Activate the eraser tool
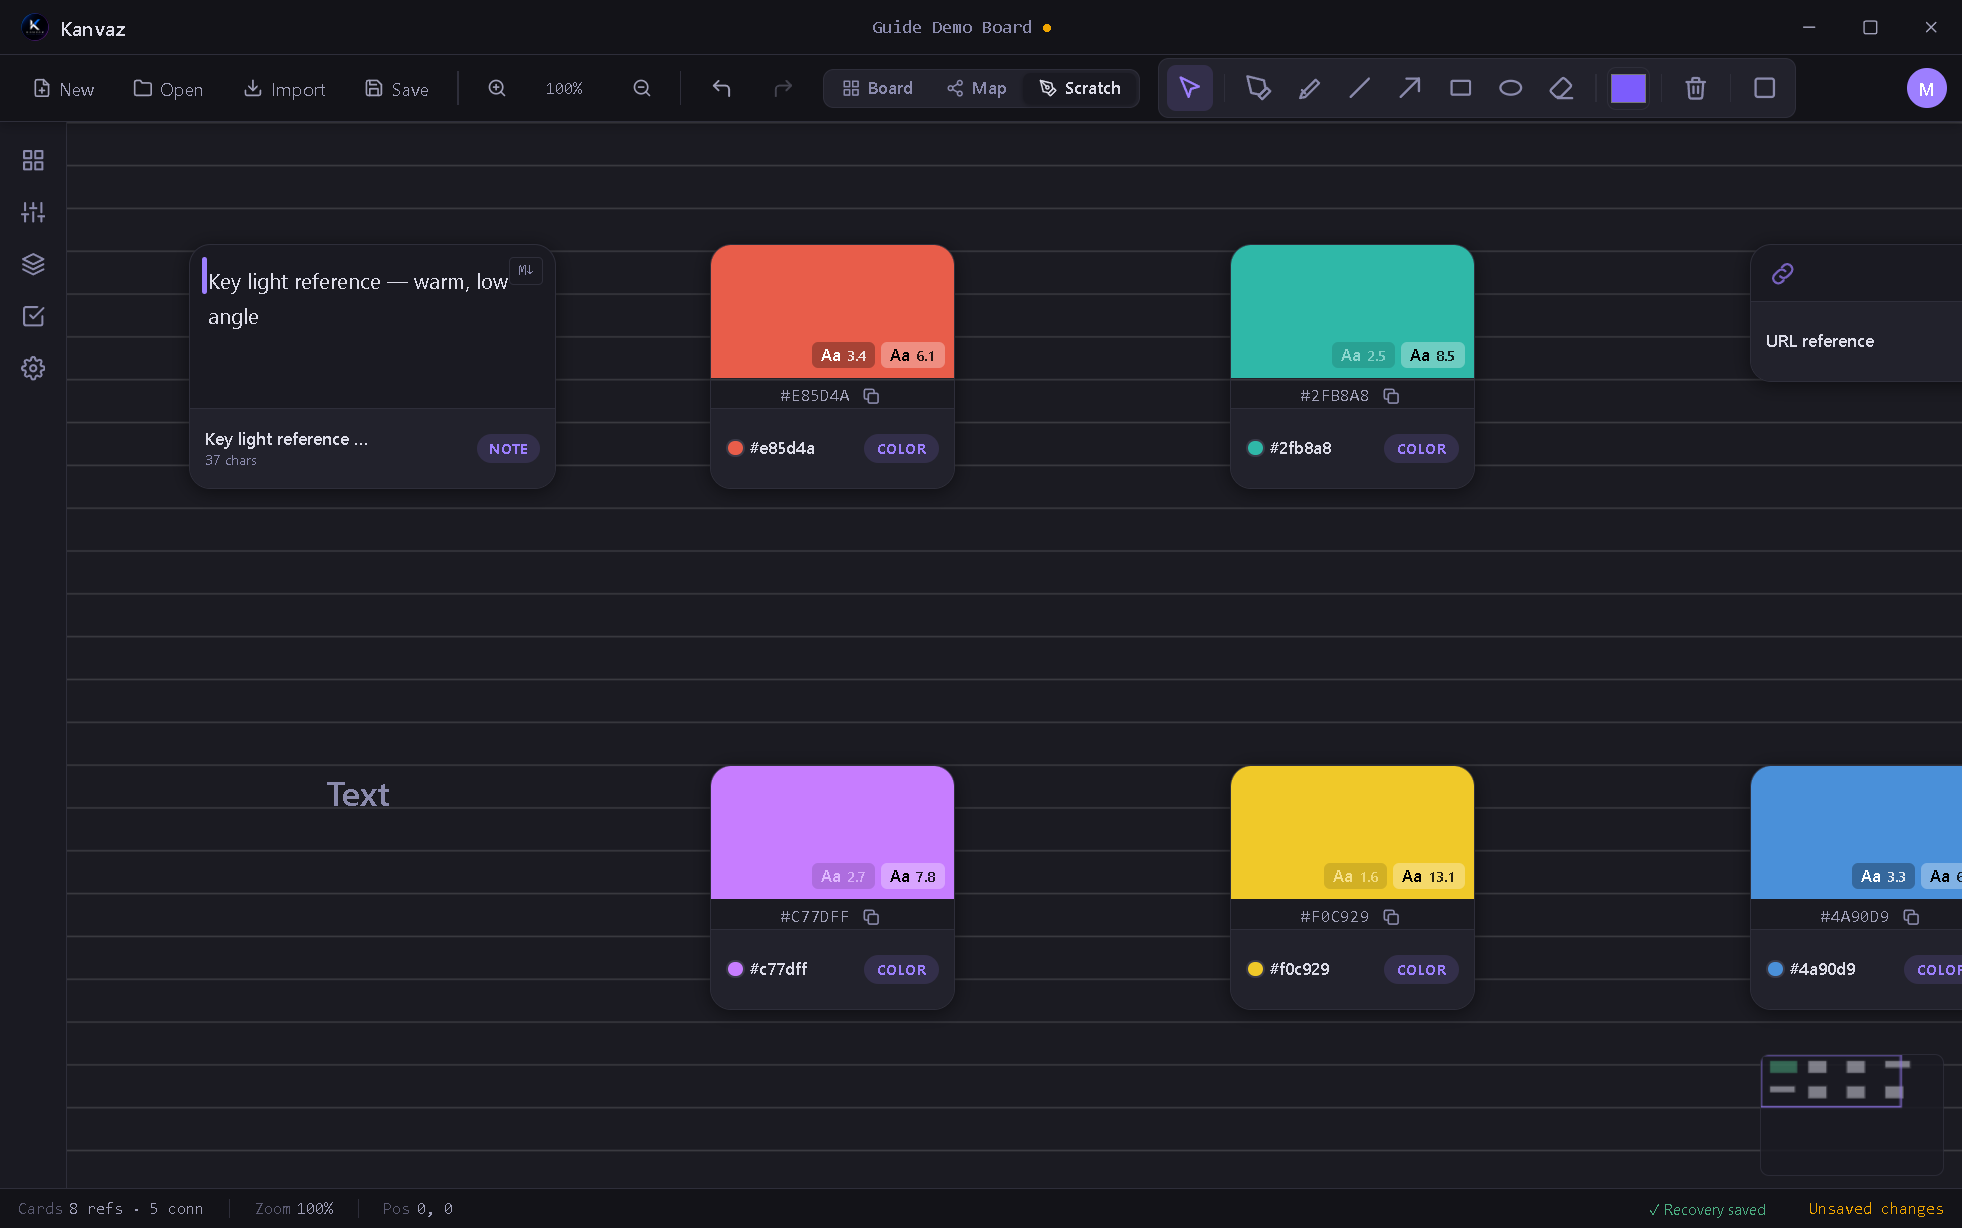The image size is (1962, 1228). pyautogui.click(x=1561, y=88)
